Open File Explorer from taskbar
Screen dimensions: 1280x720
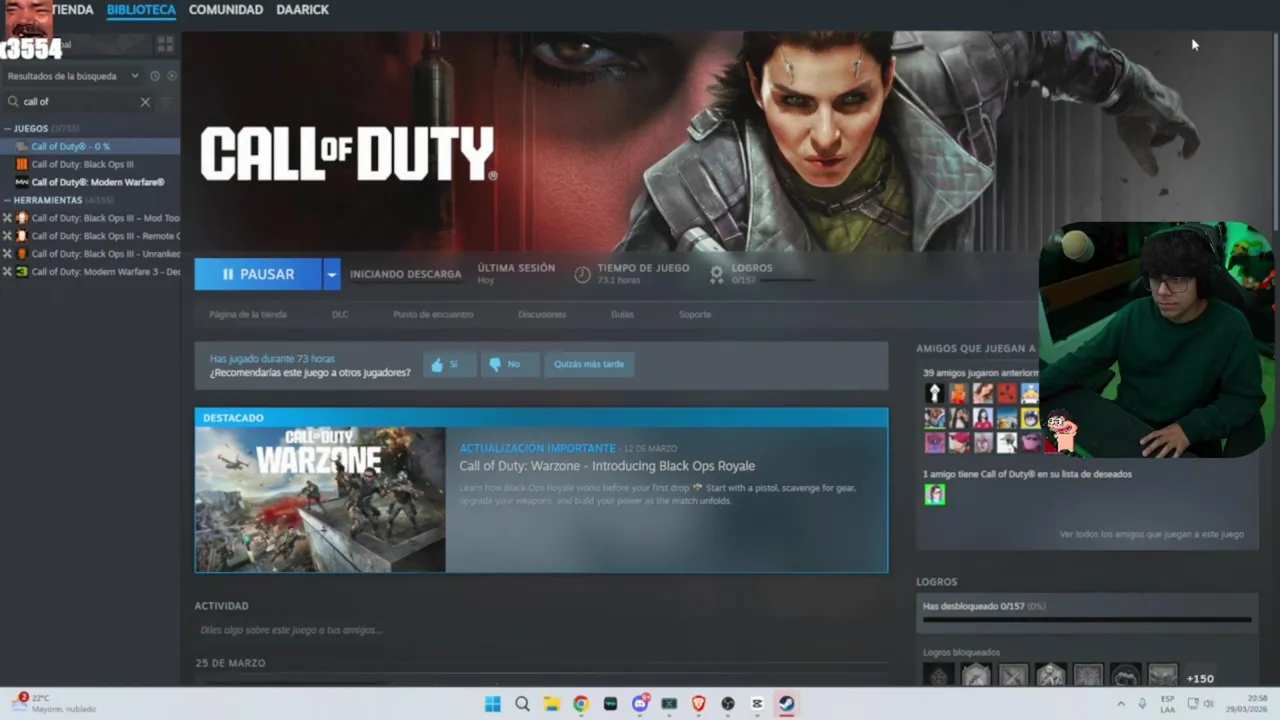(551, 704)
